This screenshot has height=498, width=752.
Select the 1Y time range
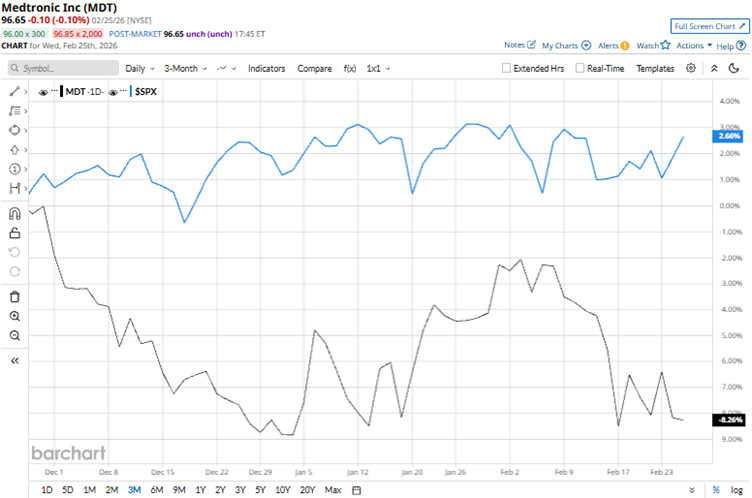coord(200,490)
